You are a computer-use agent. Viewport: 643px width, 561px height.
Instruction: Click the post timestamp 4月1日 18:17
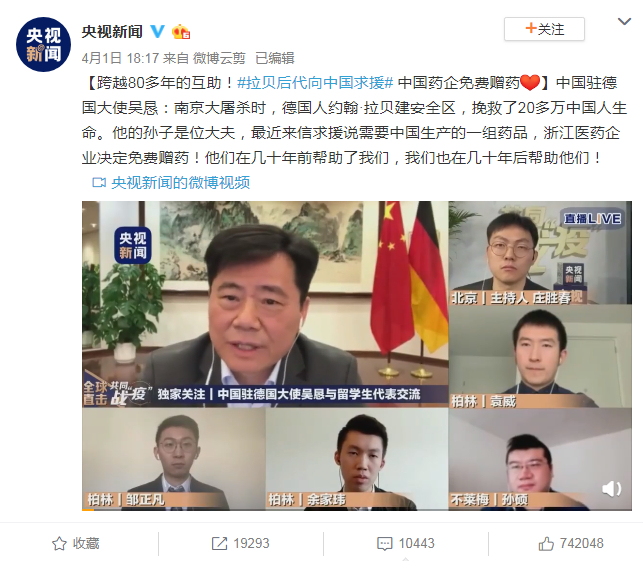pos(120,58)
